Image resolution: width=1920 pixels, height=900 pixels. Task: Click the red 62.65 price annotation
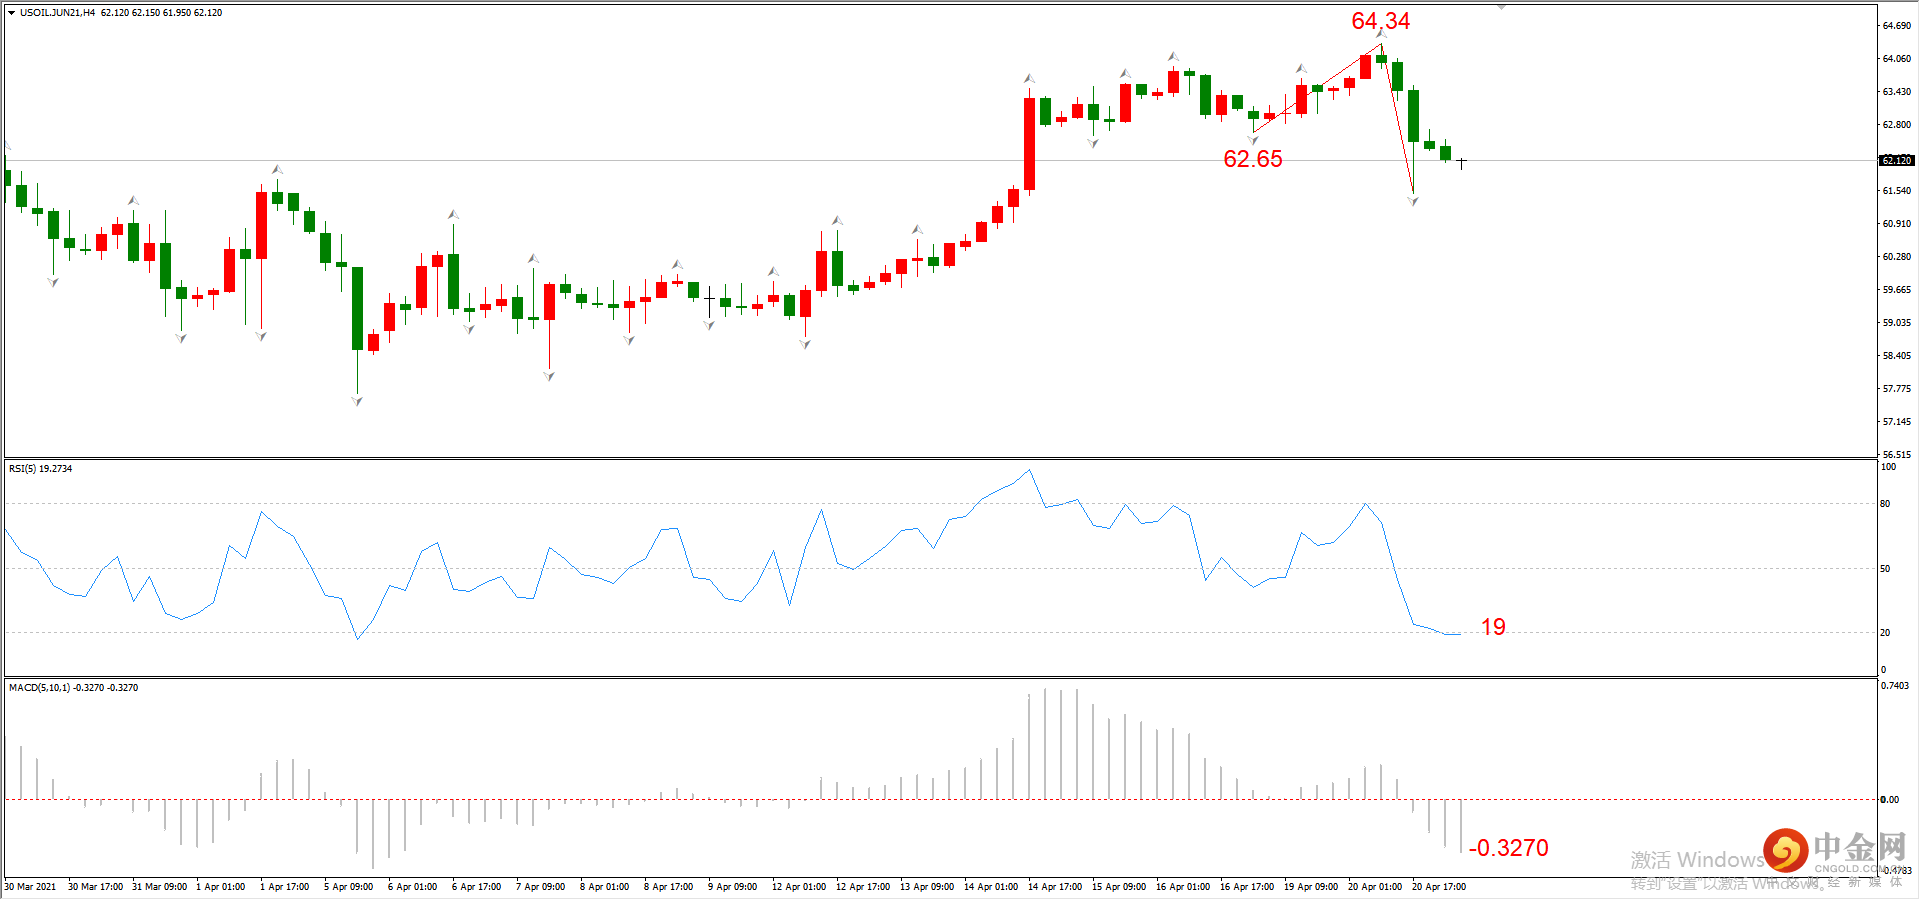[x=1253, y=159]
